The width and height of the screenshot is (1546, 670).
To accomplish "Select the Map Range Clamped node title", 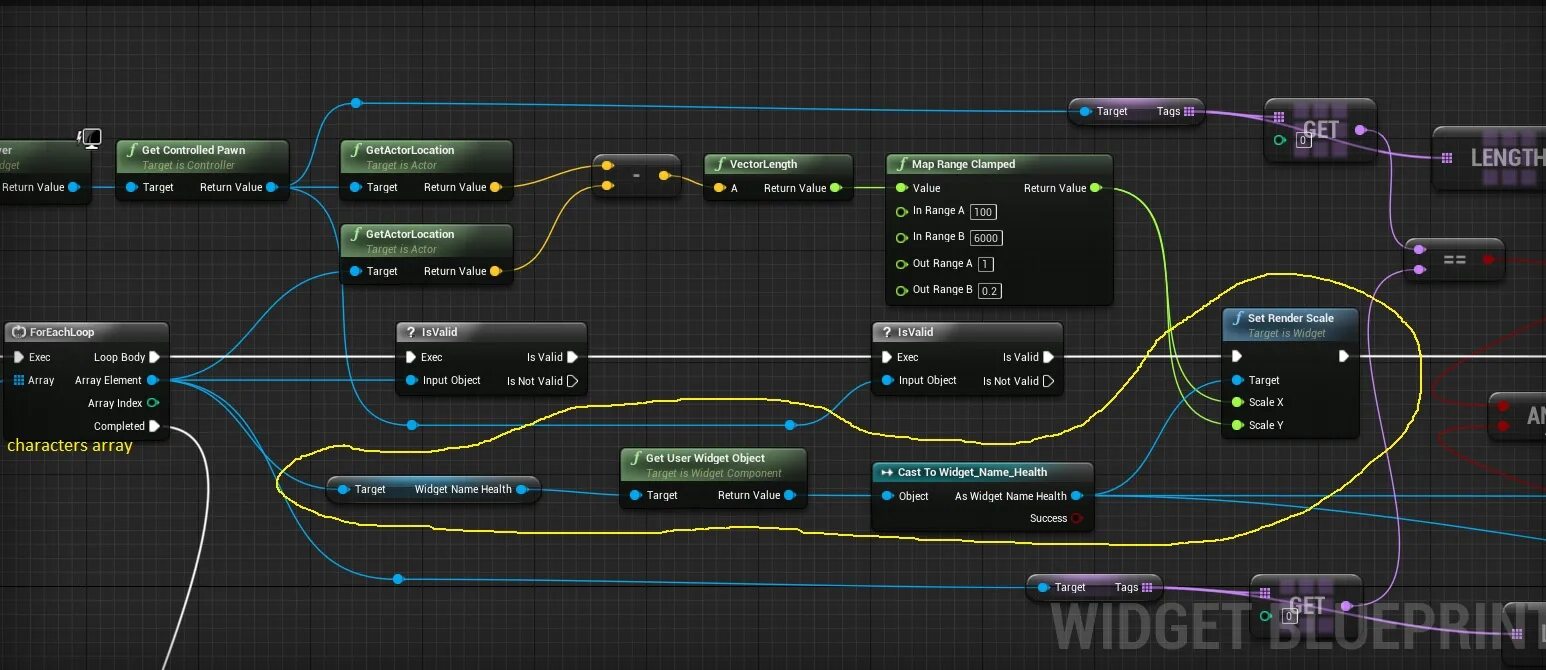I will pos(963,164).
